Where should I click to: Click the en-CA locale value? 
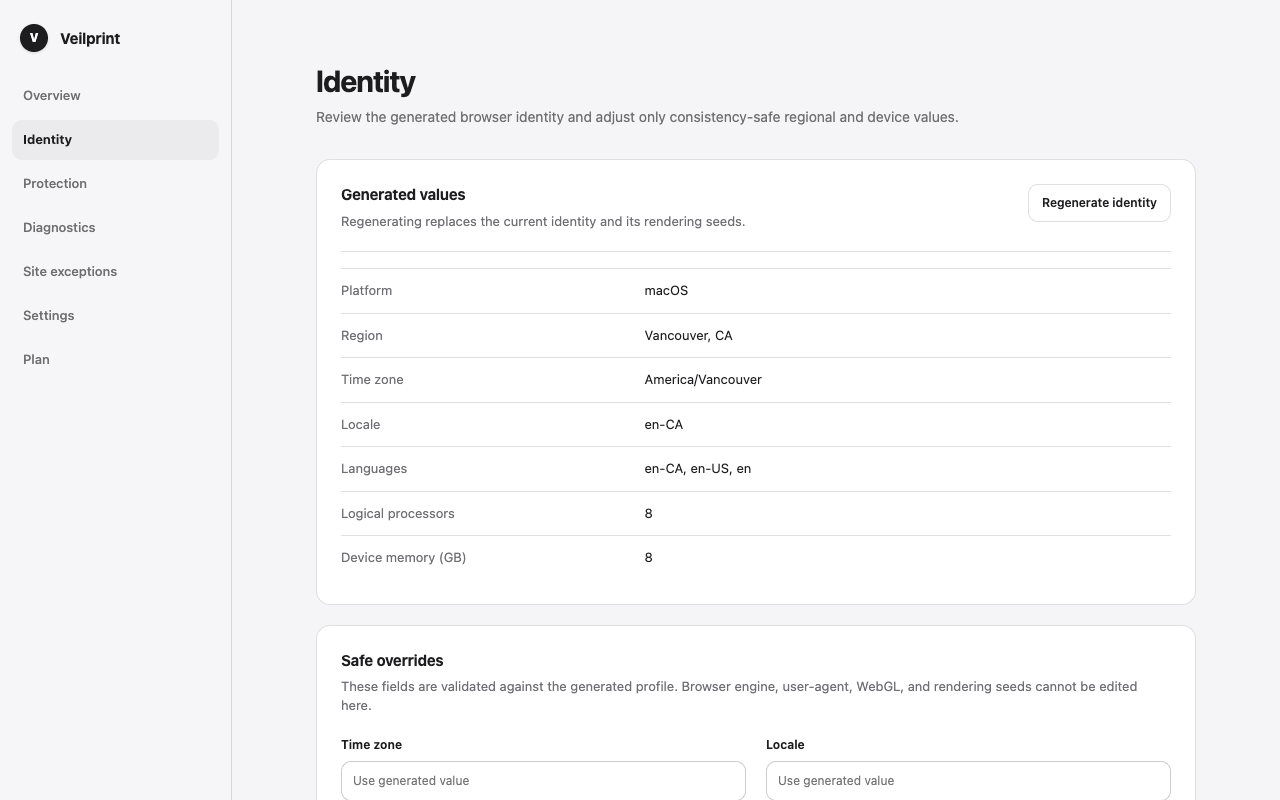[x=664, y=425]
